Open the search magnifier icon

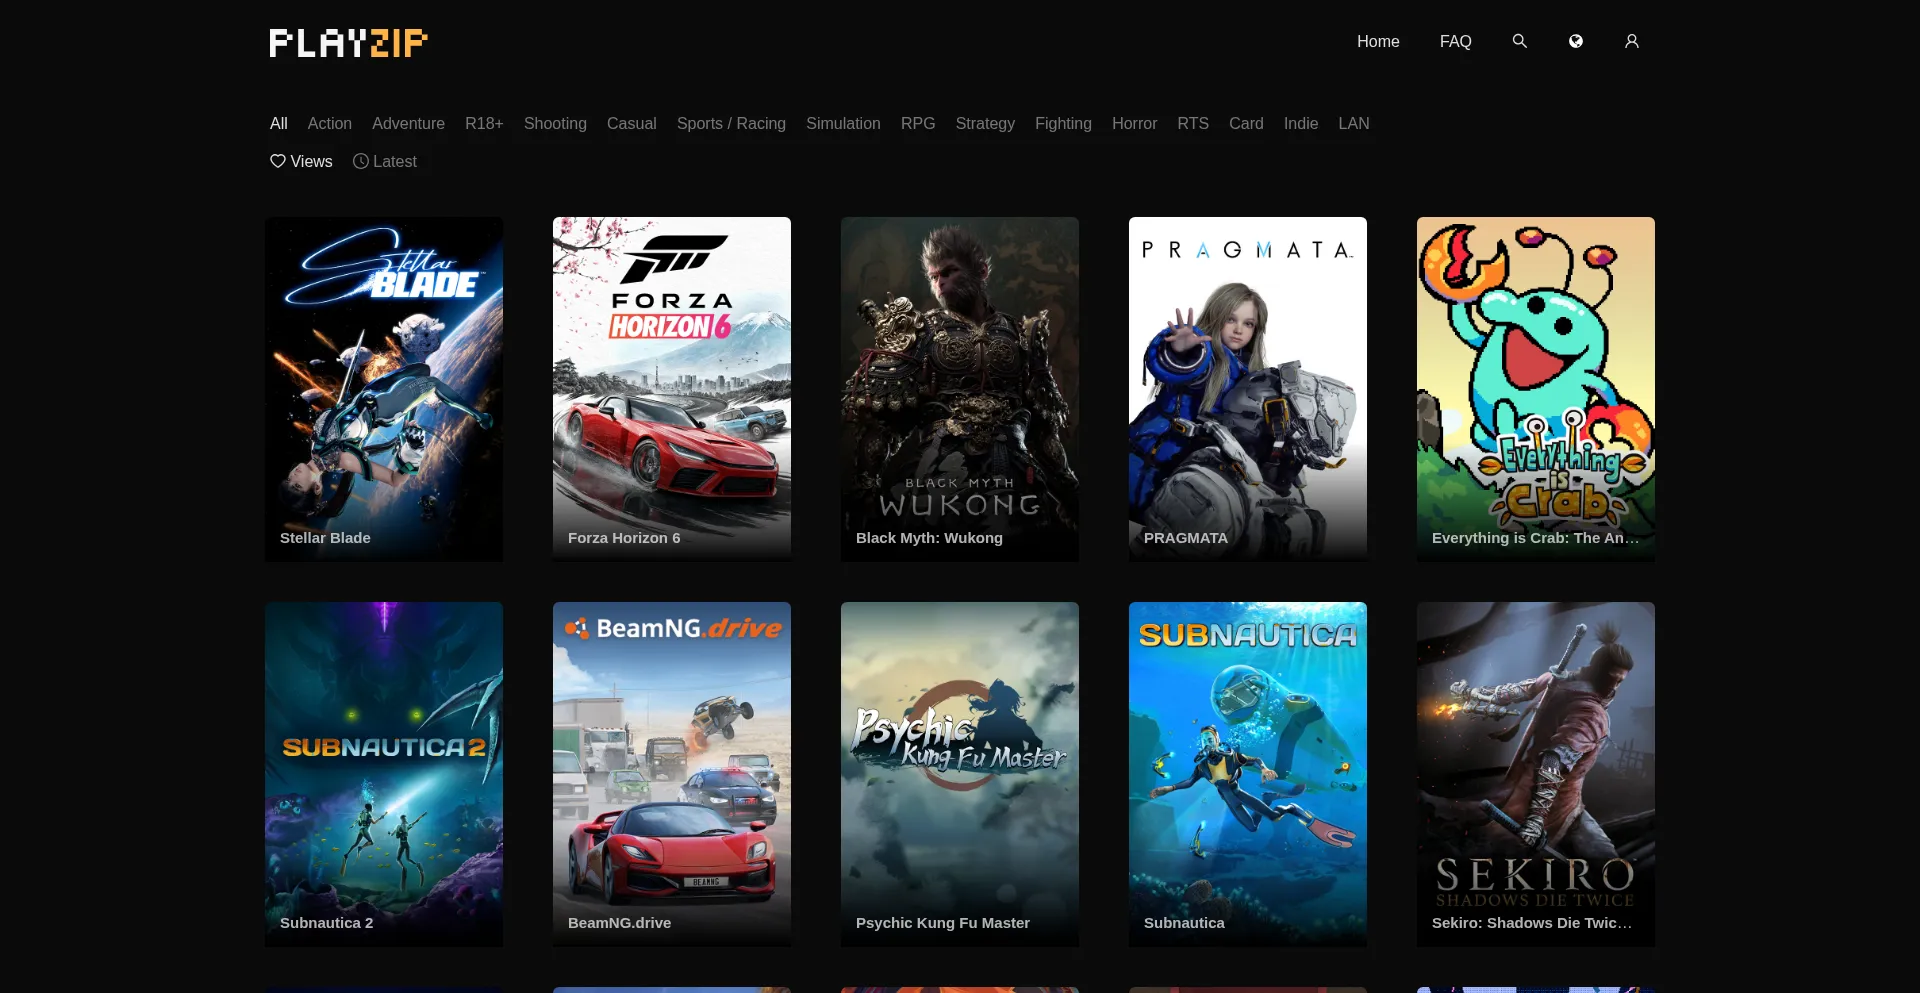tap(1519, 41)
